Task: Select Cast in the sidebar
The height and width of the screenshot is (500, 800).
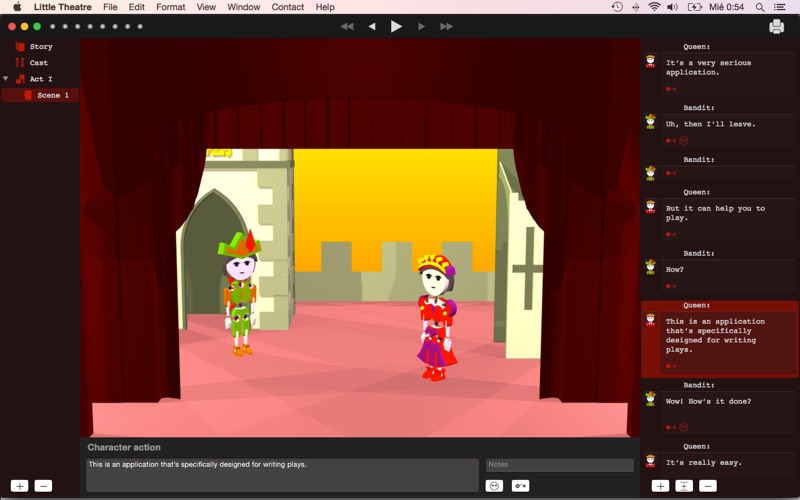Action: tap(38, 63)
